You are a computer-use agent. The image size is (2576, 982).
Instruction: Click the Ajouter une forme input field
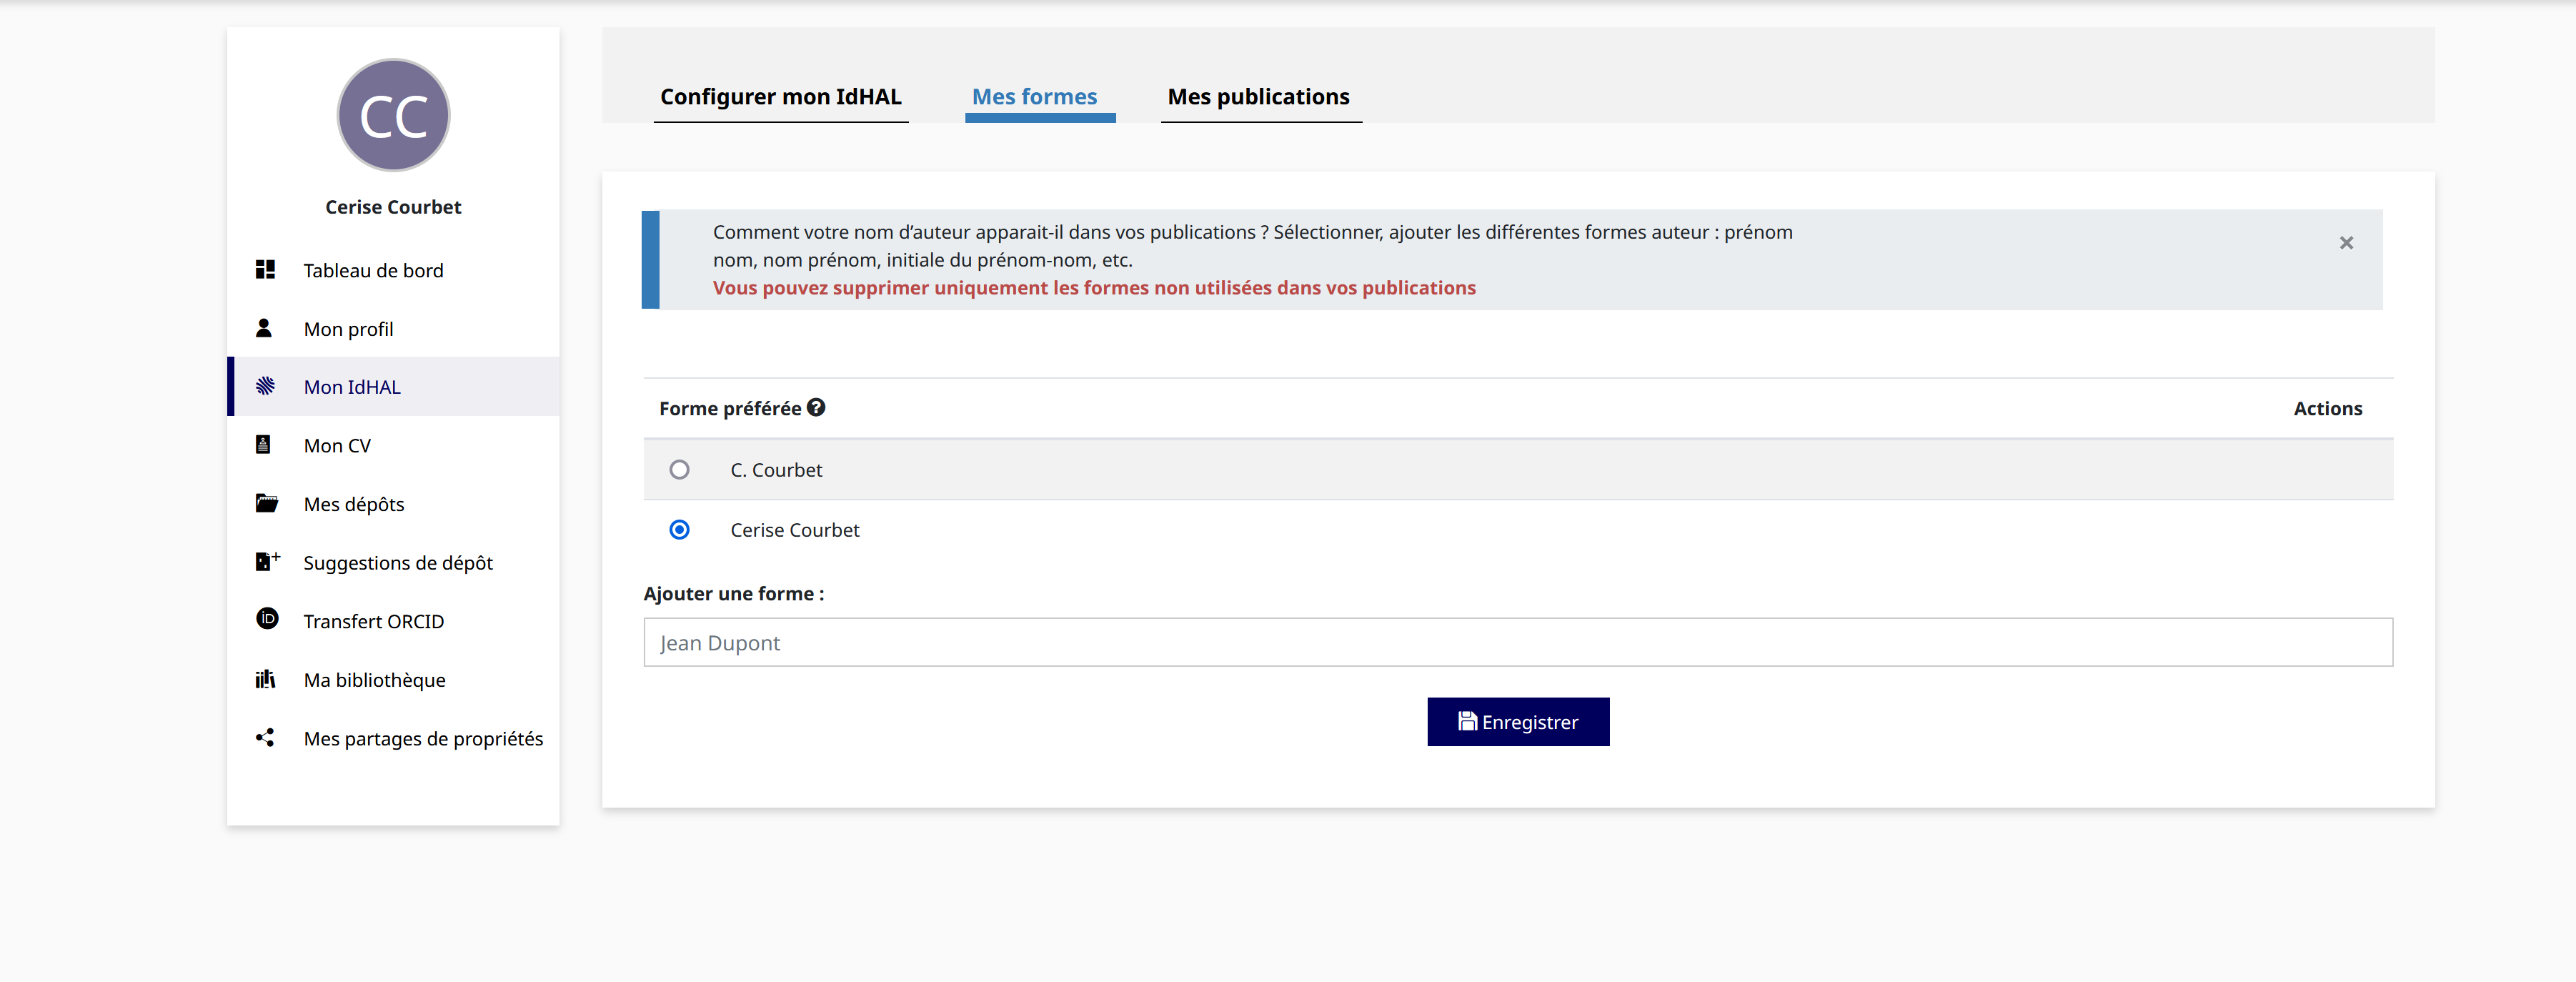click(1518, 642)
